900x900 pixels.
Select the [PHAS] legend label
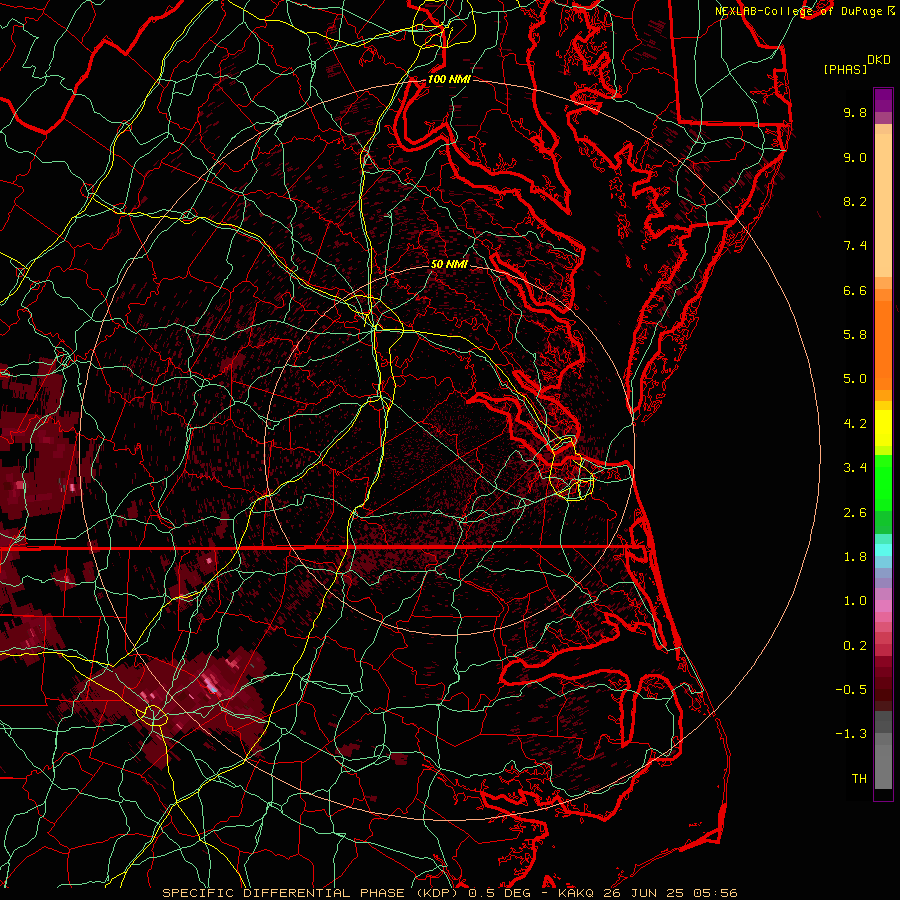pos(845,70)
